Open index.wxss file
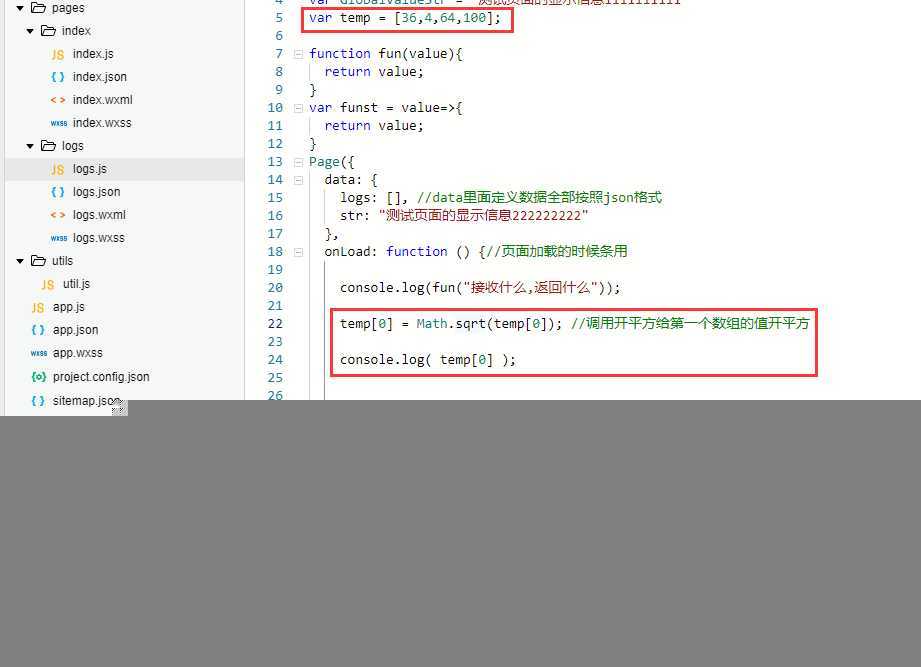 click(102, 123)
